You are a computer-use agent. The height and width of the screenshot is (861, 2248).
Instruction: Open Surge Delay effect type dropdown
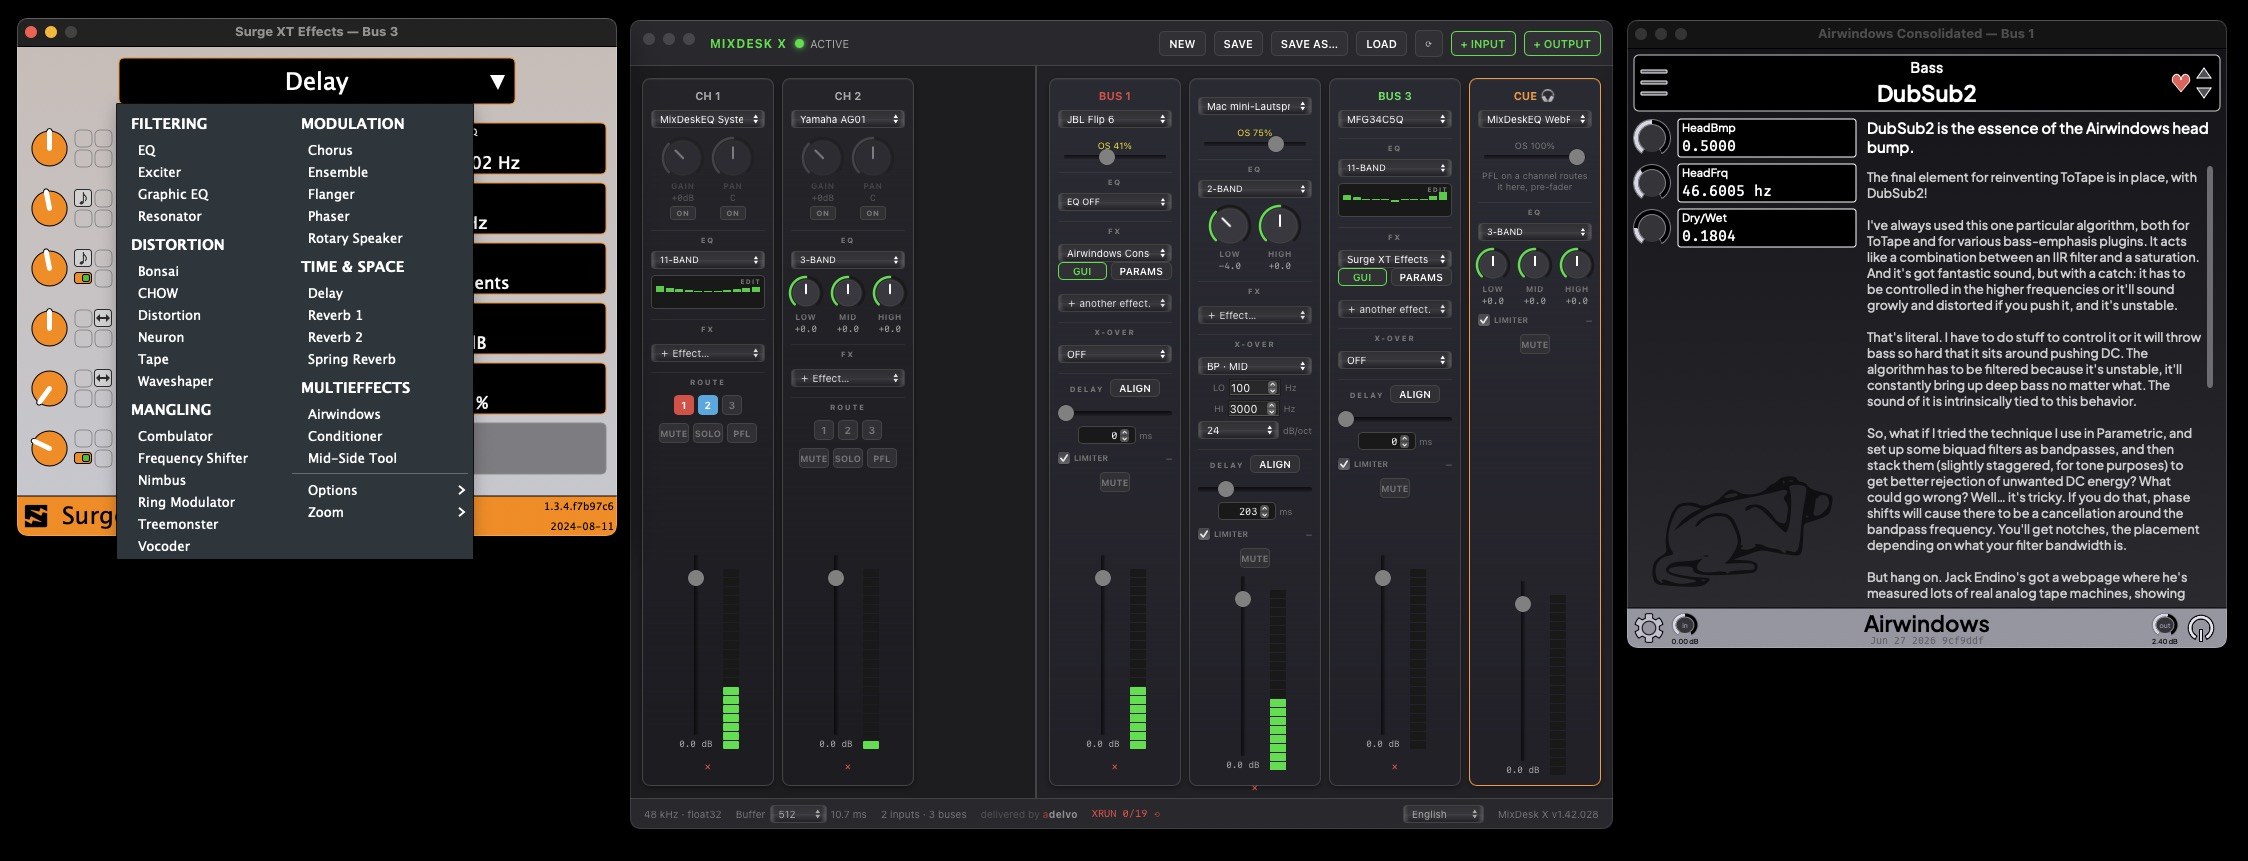[317, 81]
